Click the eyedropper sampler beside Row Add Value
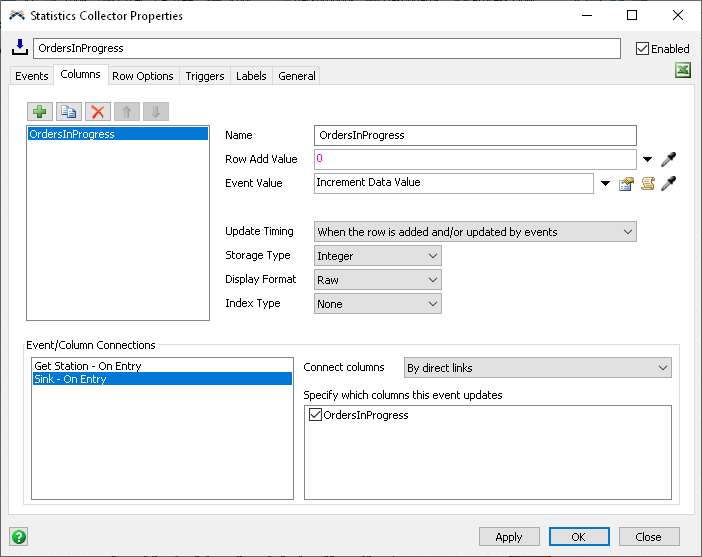The width and height of the screenshot is (702, 557). pyautogui.click(x=669, y=159)
